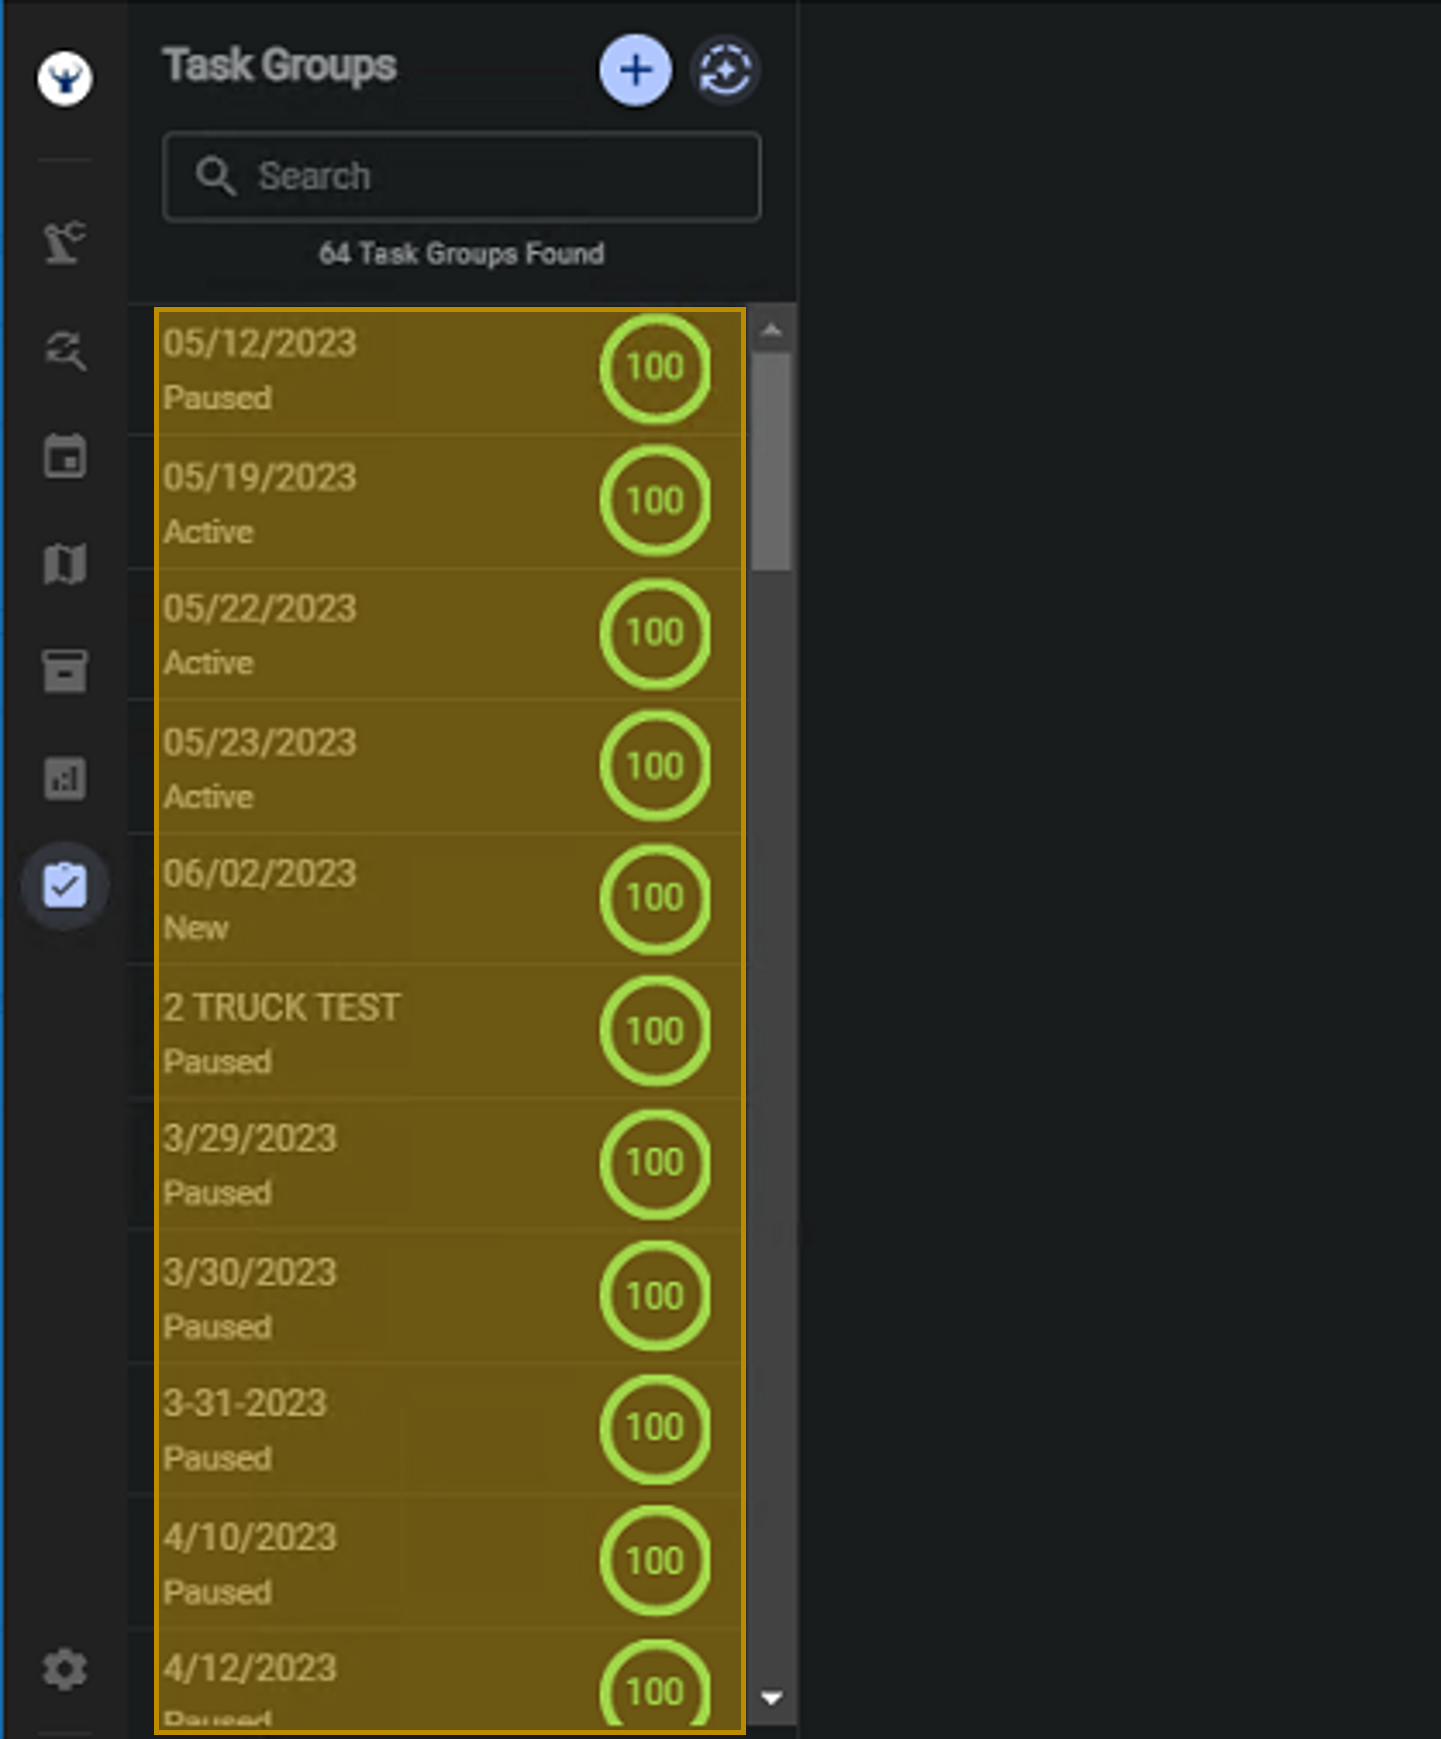
Task: Open the 4/10/2023 Paused task group
Action: [x=380, y=1562]
